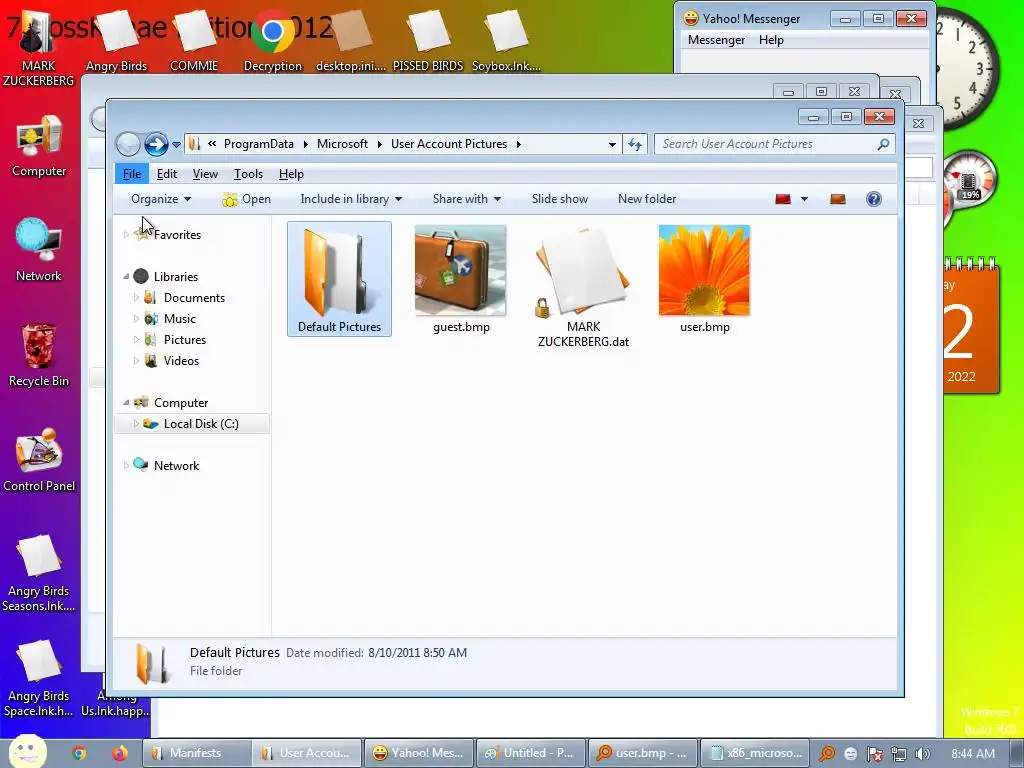
Task: Open the Share with dropdown
Action: (x=466, y=199)
